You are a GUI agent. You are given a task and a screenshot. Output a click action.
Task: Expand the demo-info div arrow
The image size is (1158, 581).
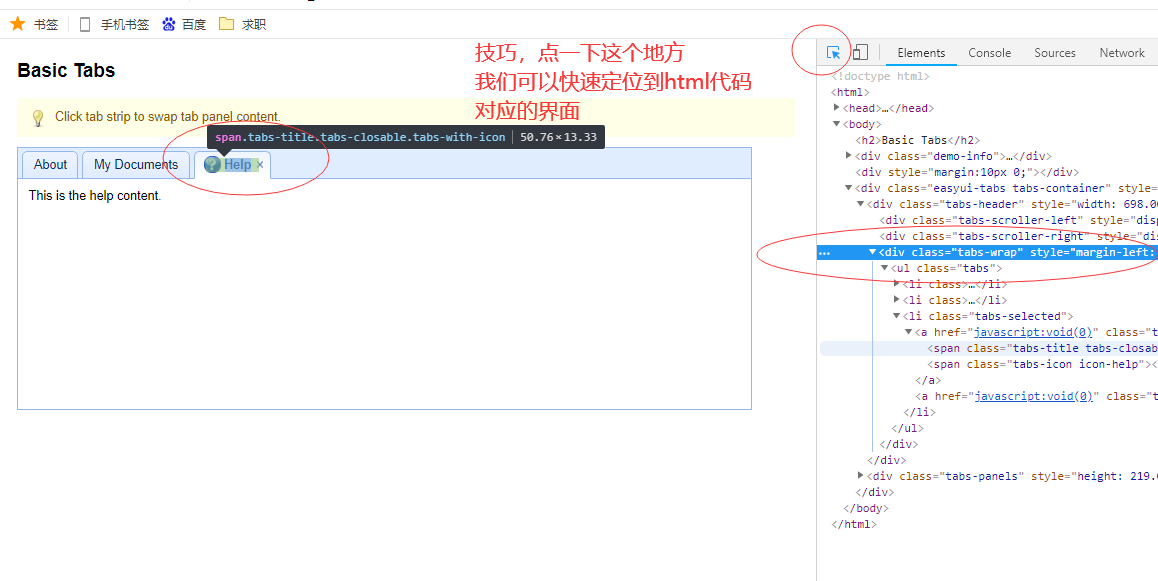(849, 156)
